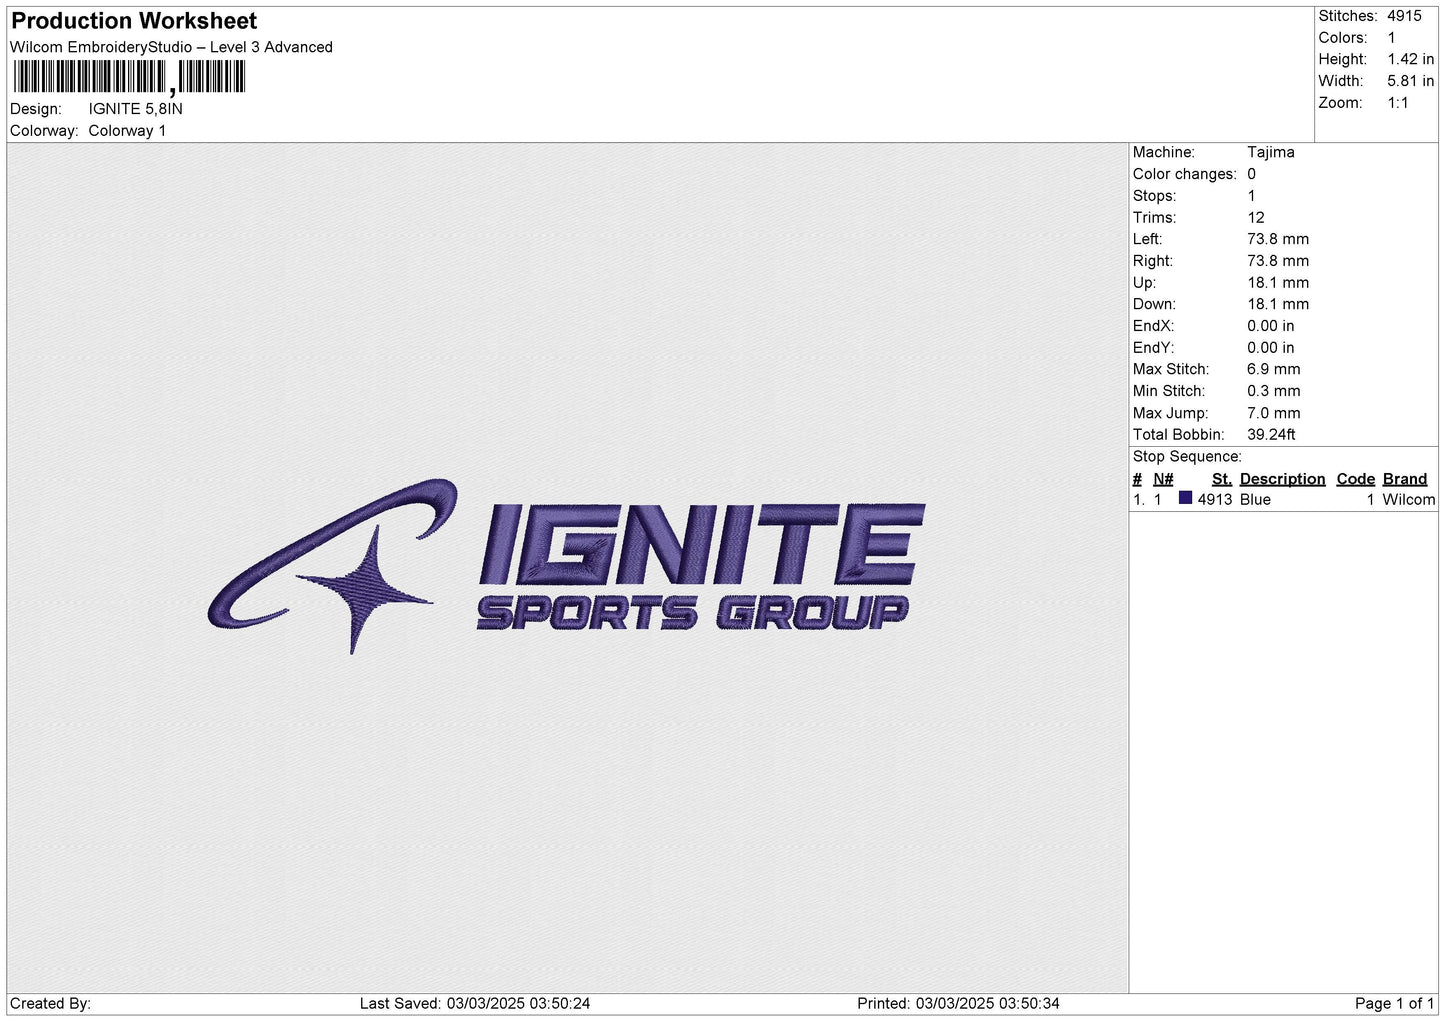Screen dimensions: 1445x1021
Task: Click the Width value 5.81 in
Action: 1410,81
